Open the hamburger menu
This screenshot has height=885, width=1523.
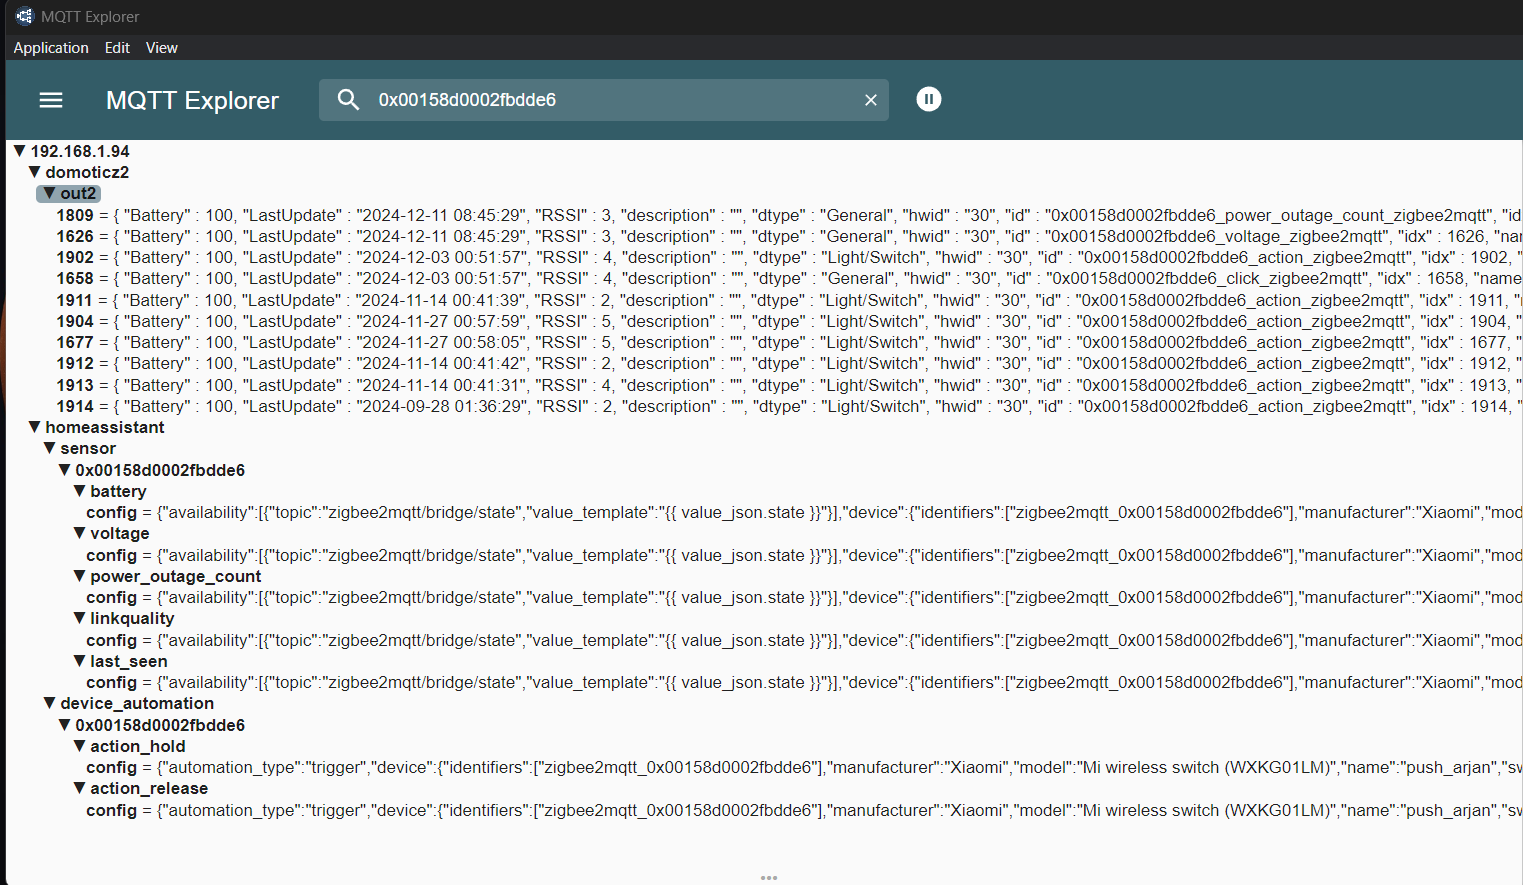[x=51, y=100]
